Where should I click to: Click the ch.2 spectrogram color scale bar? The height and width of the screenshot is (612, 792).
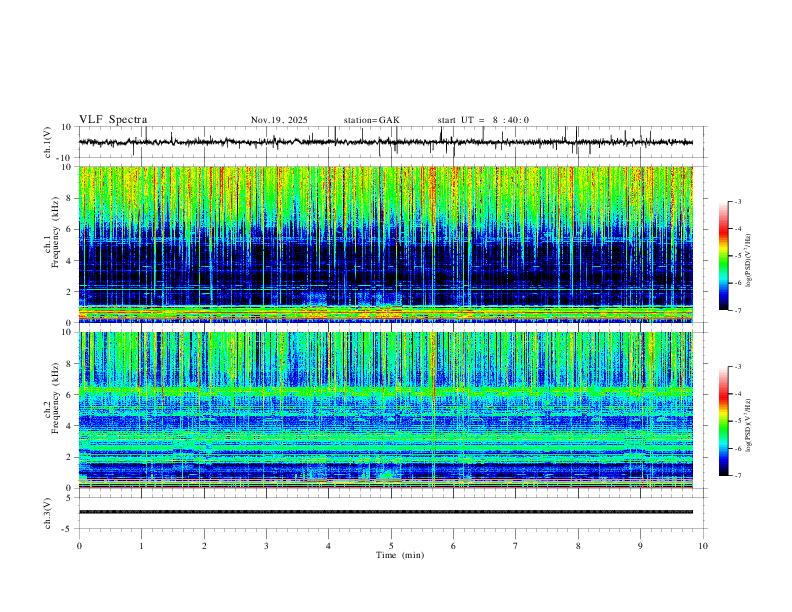point(724,421)
